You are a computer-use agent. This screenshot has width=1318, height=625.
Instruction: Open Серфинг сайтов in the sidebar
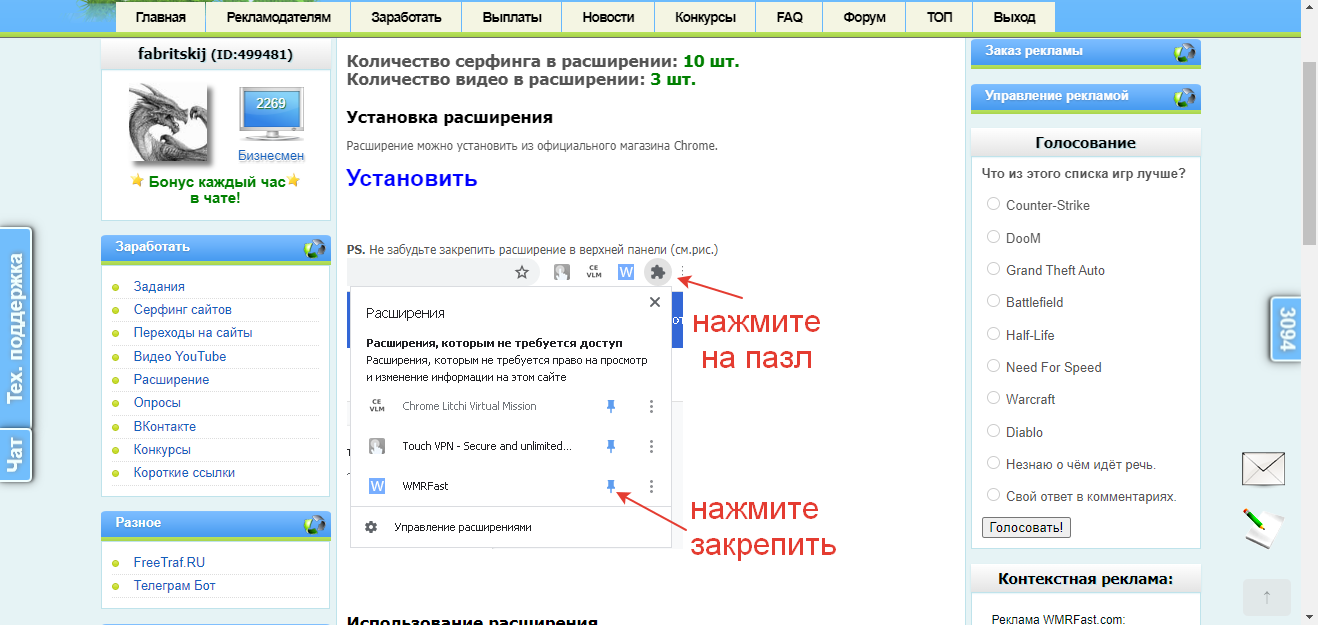pyautogui.click(x=183, y=310)
